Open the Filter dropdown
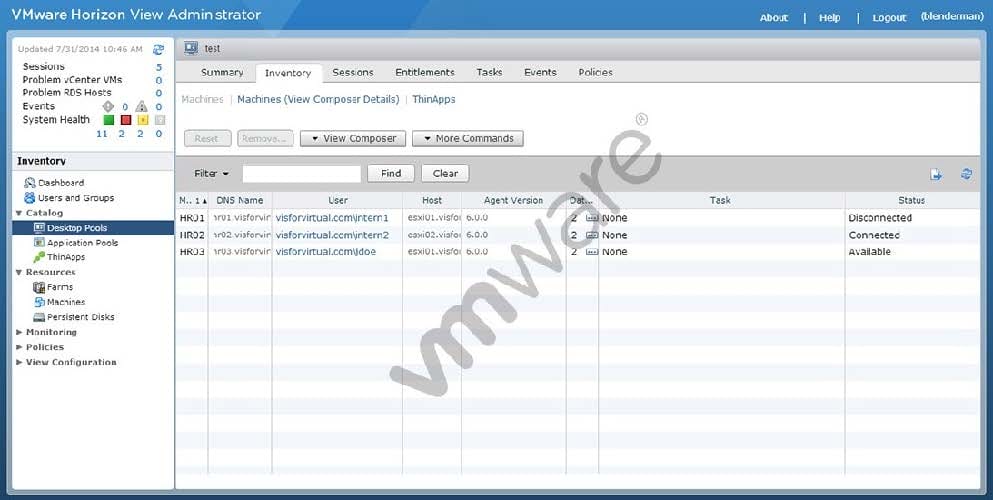The image size is (993, 500). point(212,173)
